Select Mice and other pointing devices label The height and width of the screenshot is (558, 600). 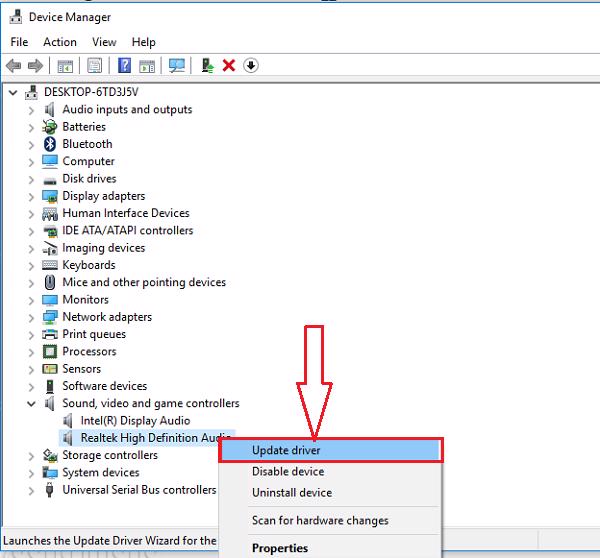144,282
